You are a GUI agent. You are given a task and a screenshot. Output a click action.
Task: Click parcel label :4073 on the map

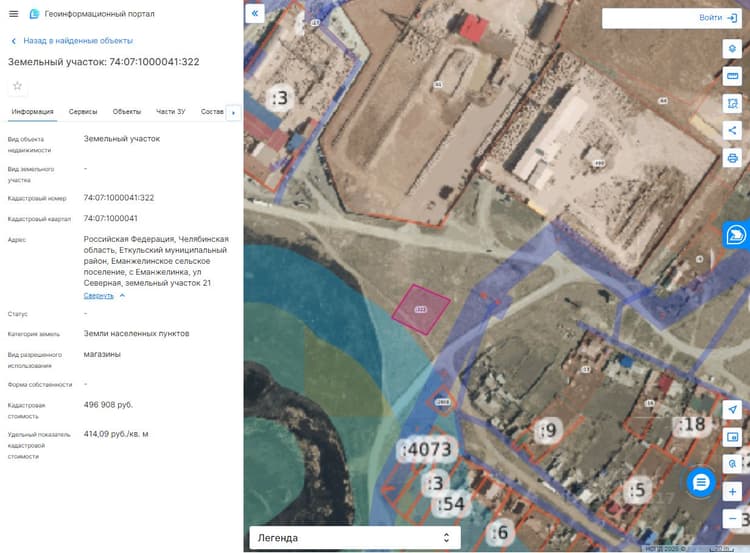pos(426,450)
